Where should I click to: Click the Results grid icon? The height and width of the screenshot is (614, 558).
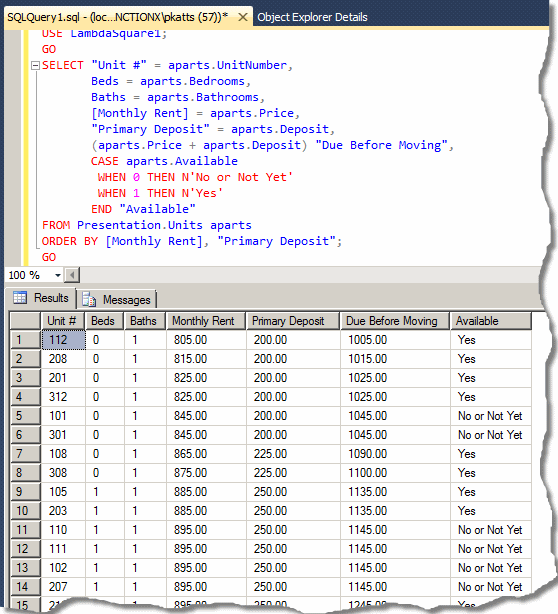[x=20, y=298]
